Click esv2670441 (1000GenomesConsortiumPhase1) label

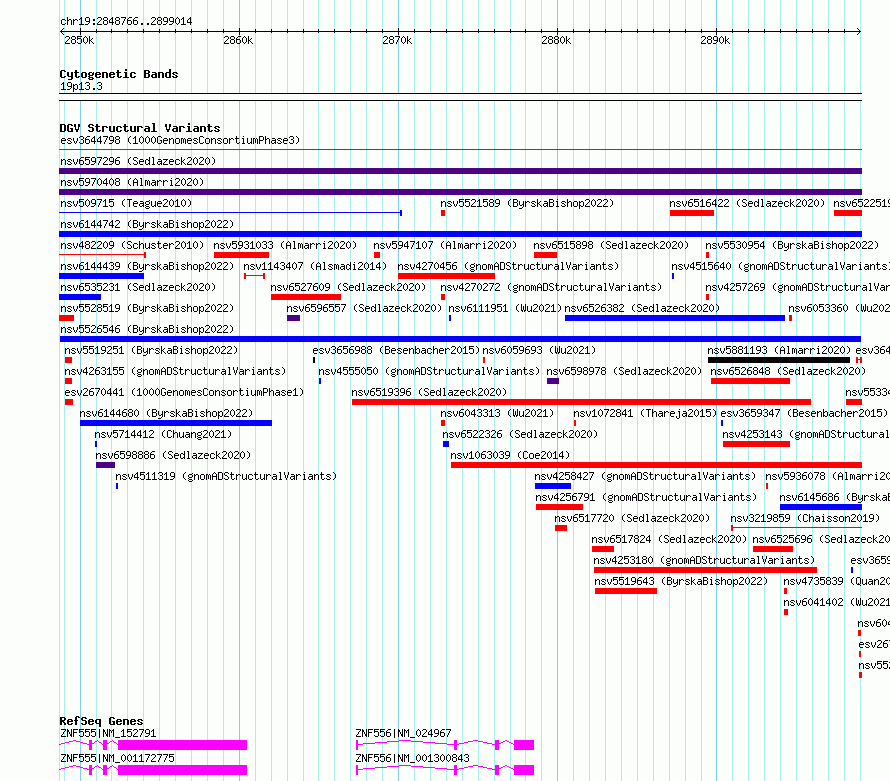click(x=184, y=392)
